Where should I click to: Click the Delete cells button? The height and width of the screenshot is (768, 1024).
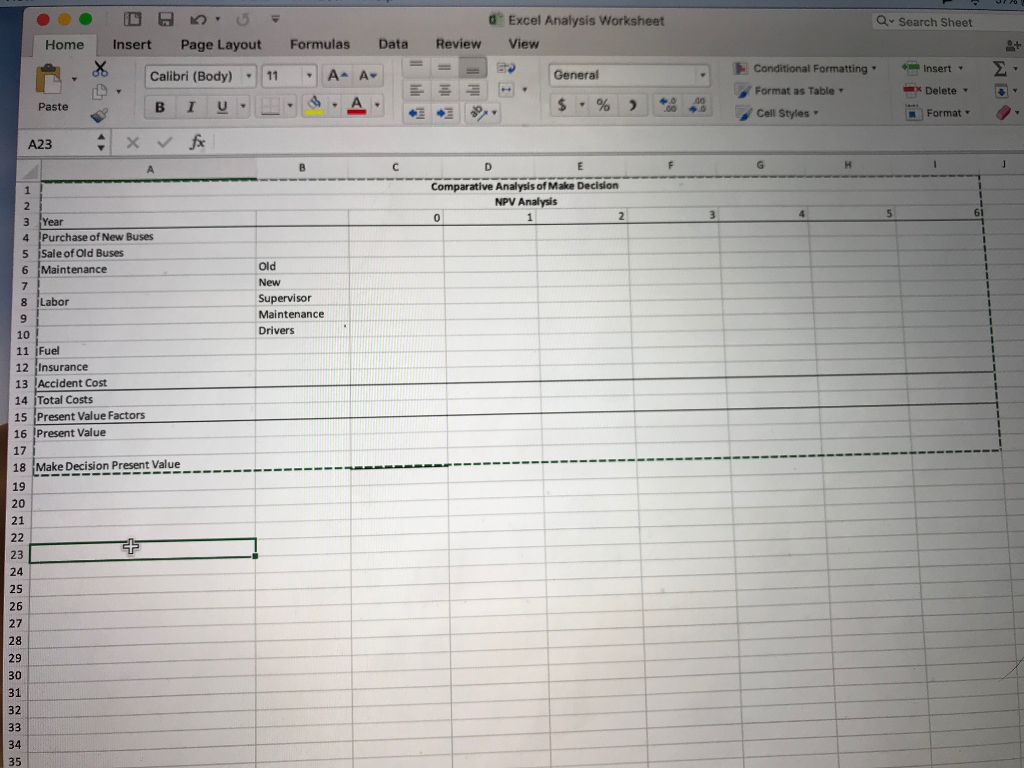coord(935,90)
